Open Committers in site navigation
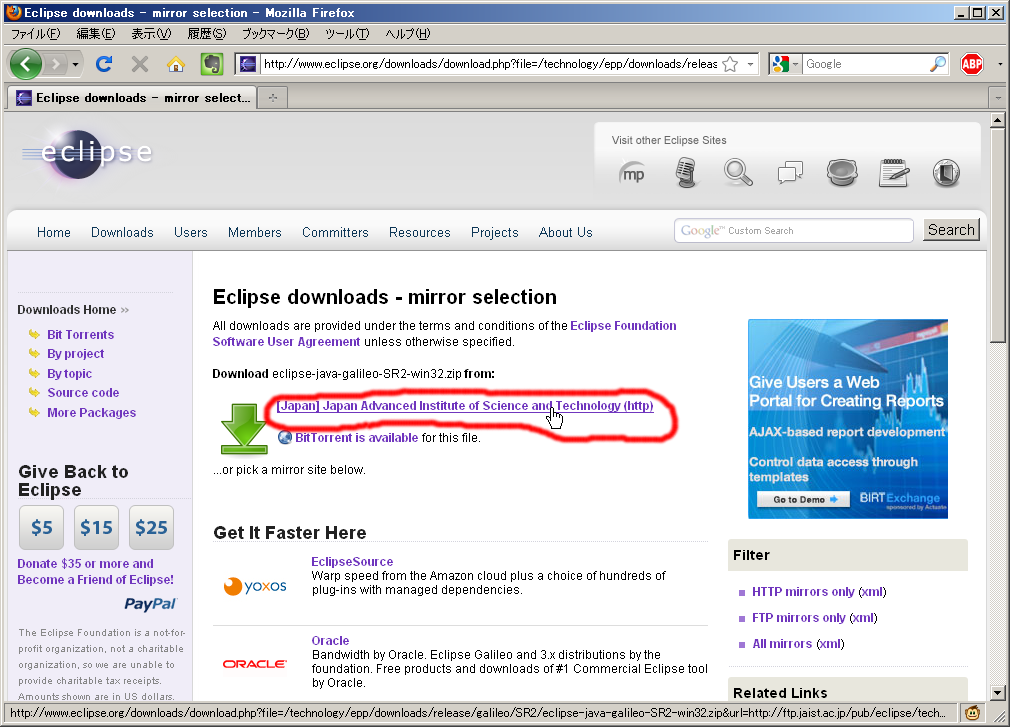The height and width of the screenshot is (727, 1010). [x=335, y=232]
